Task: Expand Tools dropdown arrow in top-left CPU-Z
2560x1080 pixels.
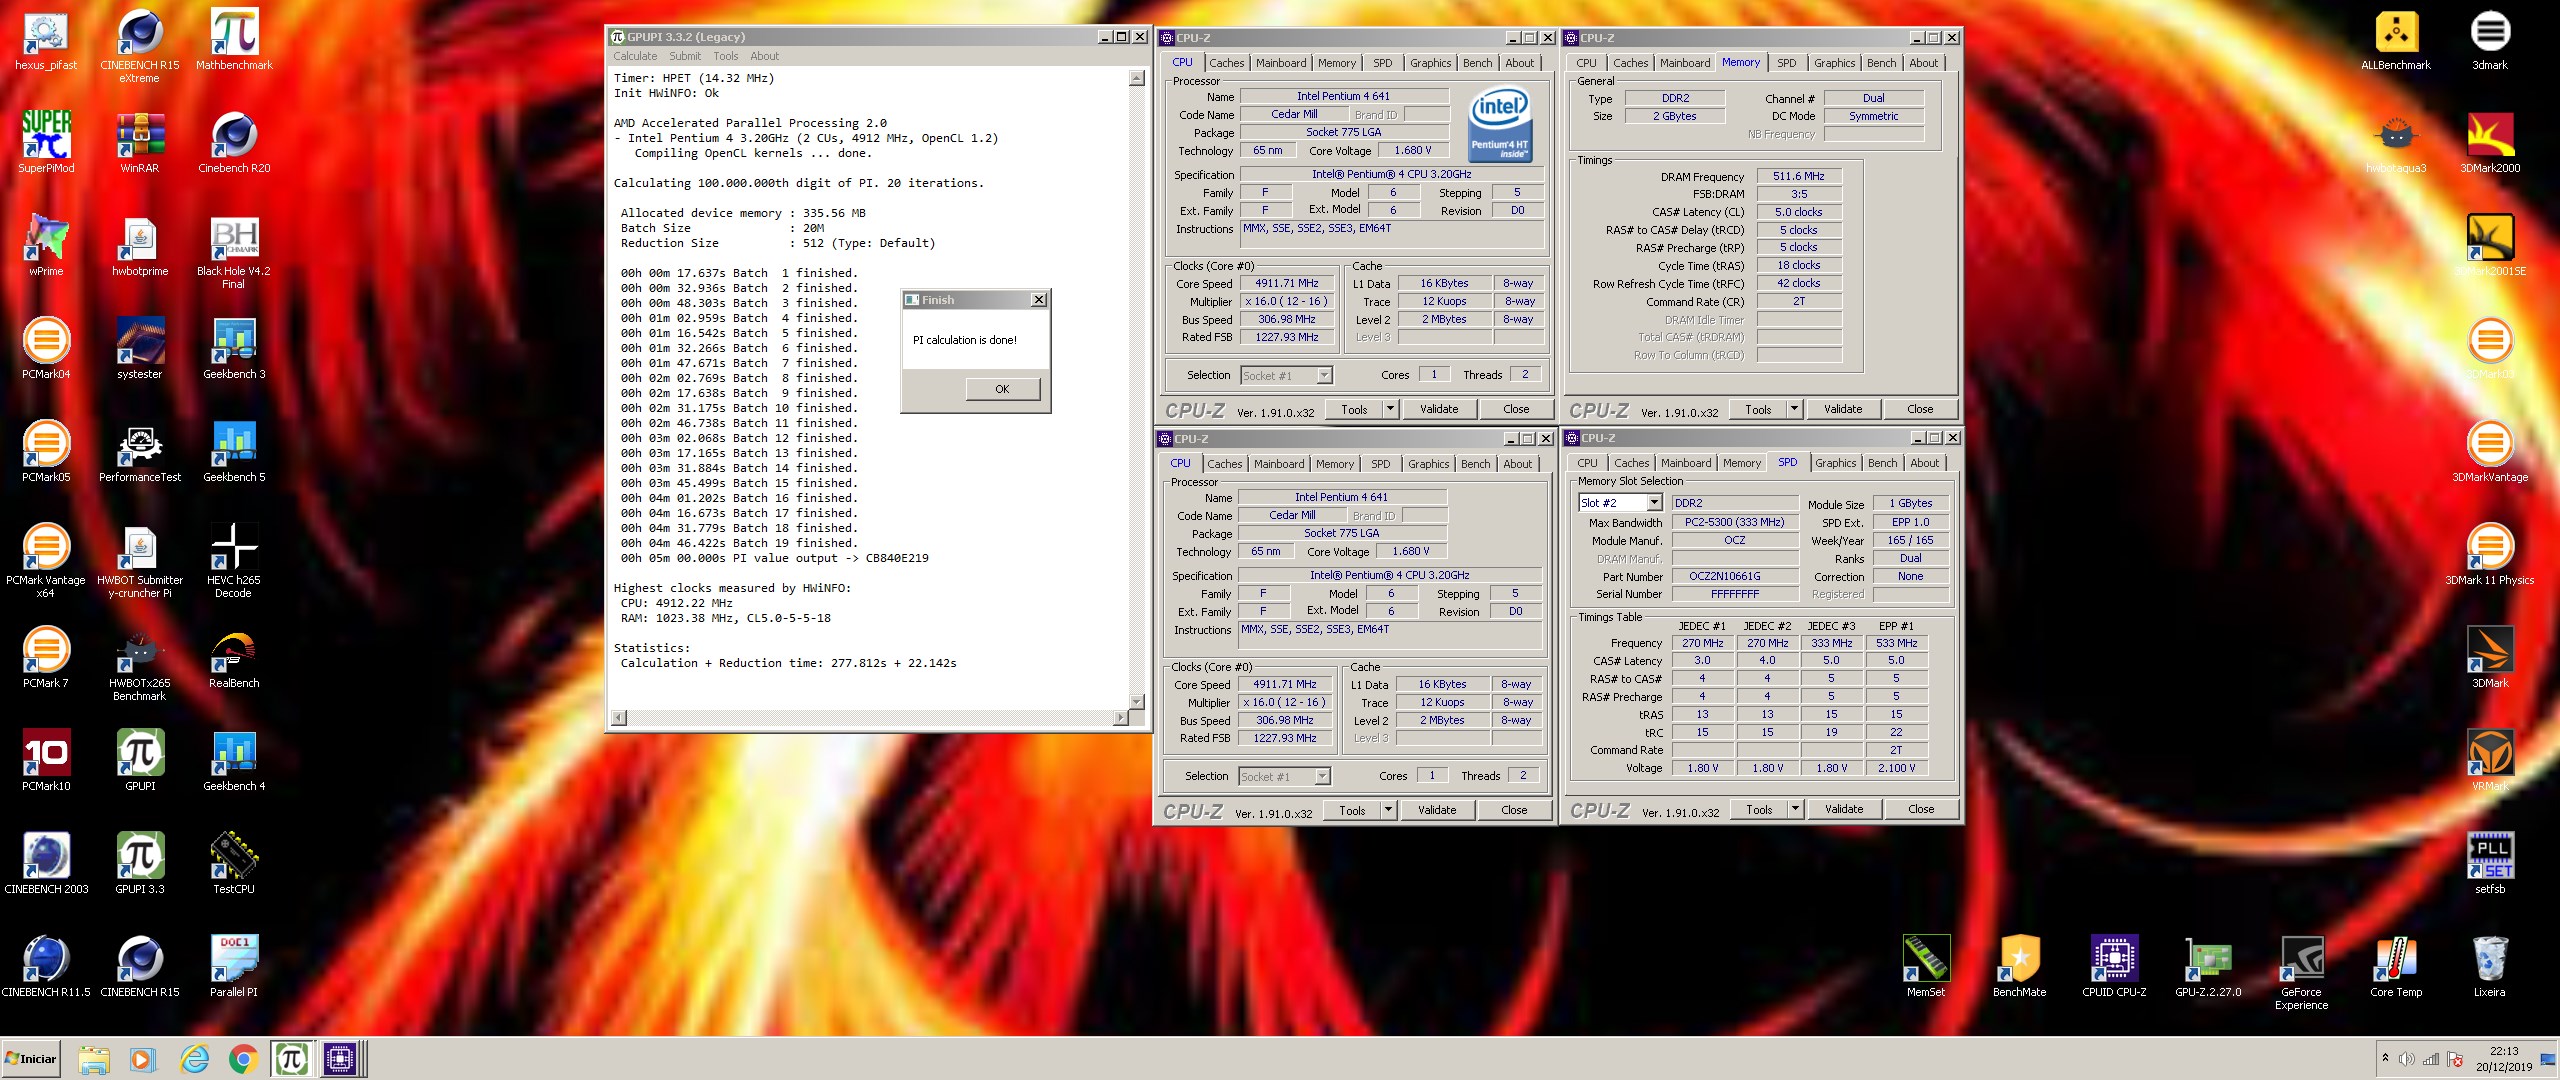Action: (1390, 409)
